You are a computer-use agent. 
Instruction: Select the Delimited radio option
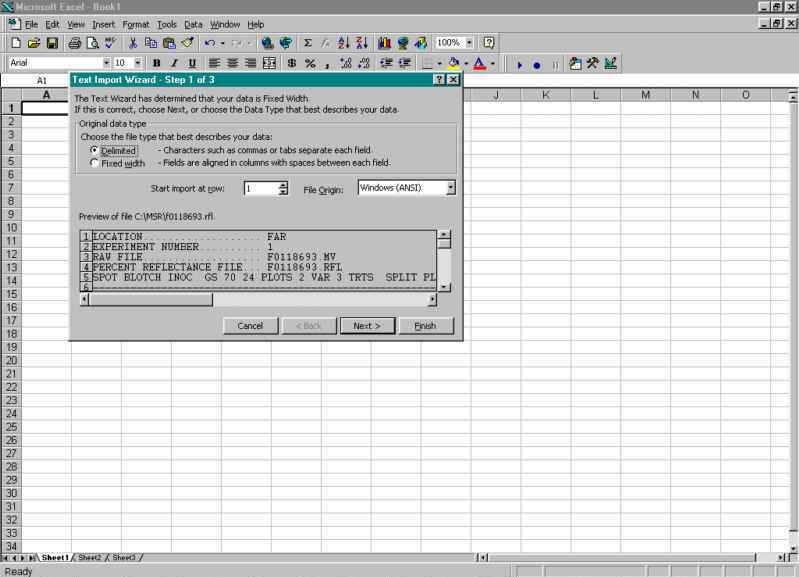[x=94, y=150]
